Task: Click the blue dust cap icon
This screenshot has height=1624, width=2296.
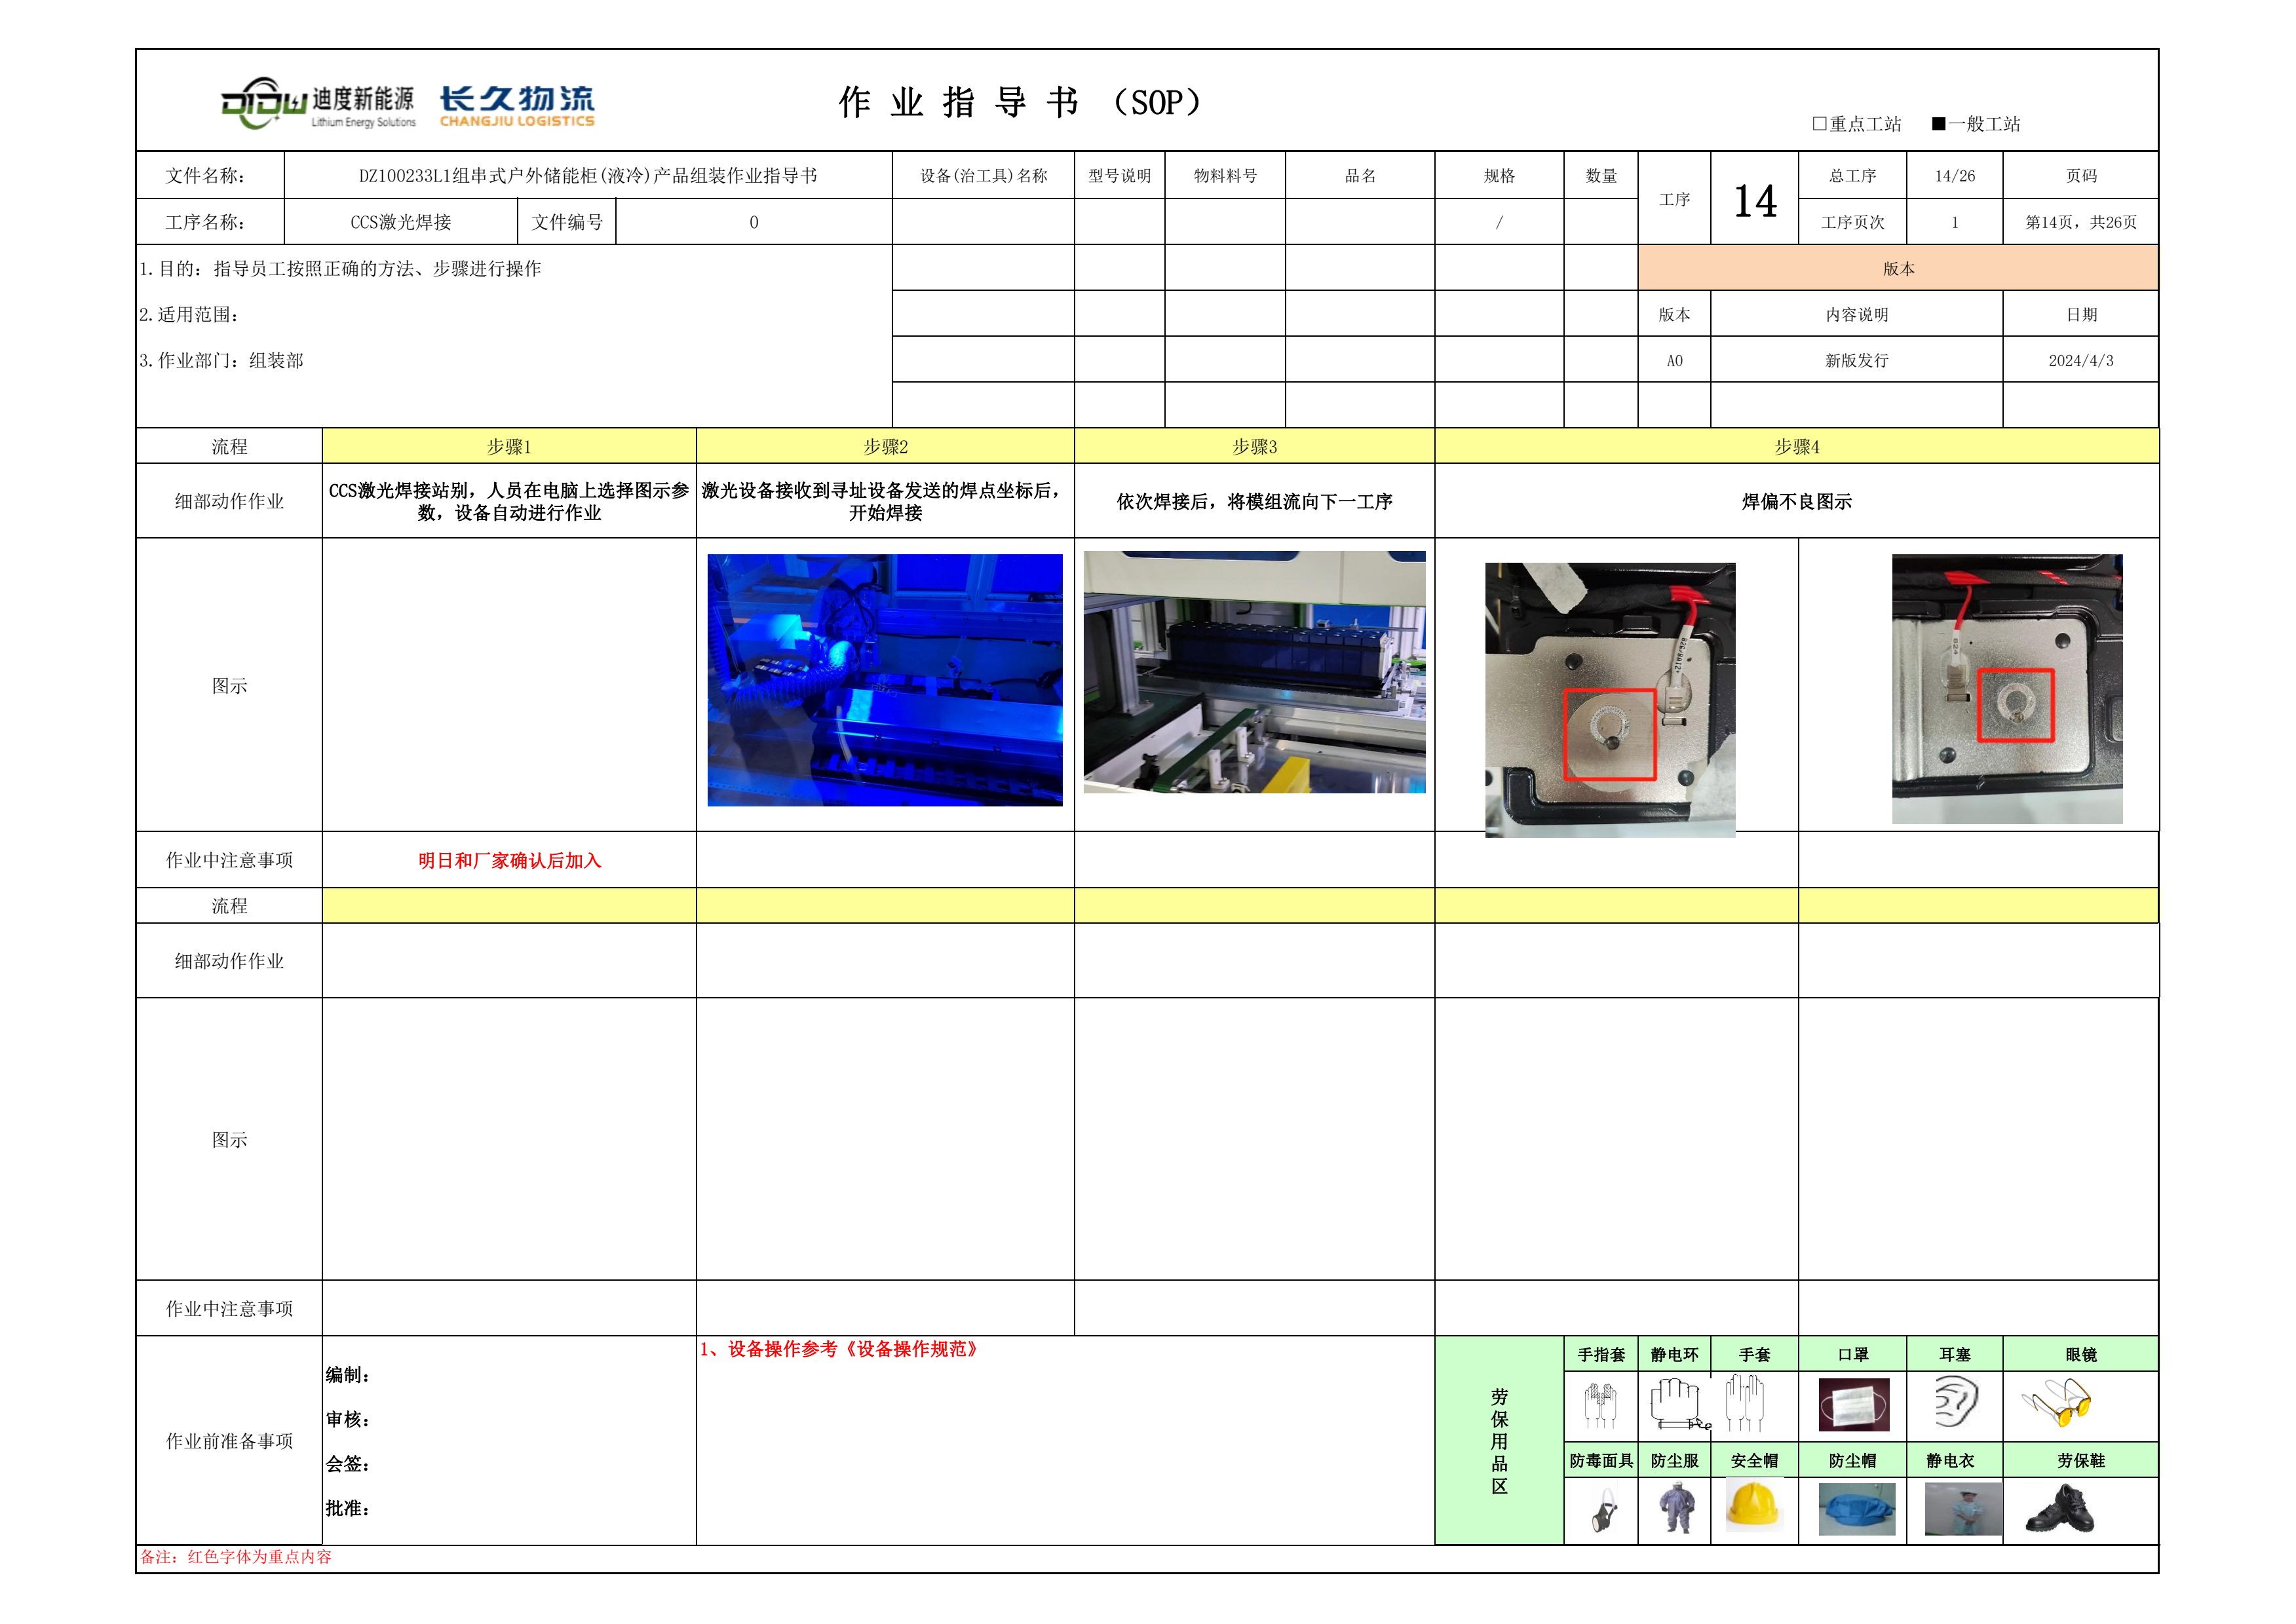Action: 1856,1509
